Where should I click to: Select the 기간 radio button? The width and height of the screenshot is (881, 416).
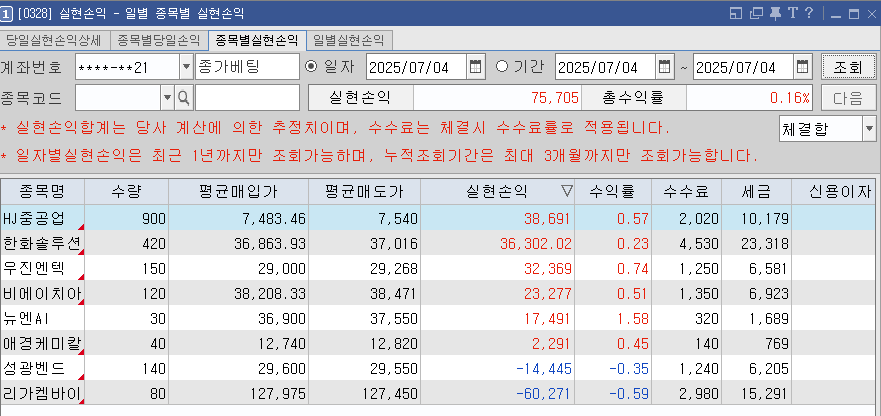tap(502, 67)
